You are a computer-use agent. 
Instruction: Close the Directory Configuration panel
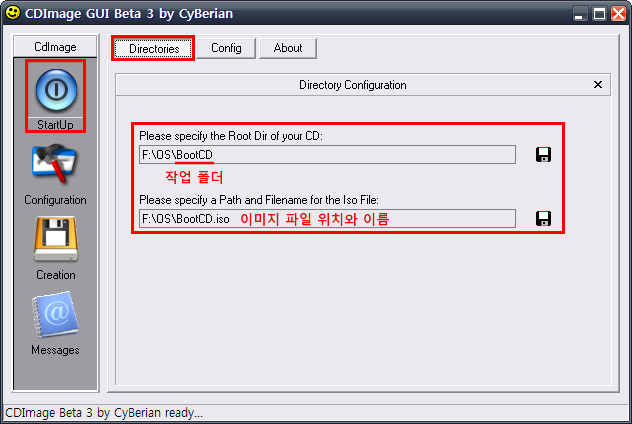pyautogui.click(x=598, y=85)
